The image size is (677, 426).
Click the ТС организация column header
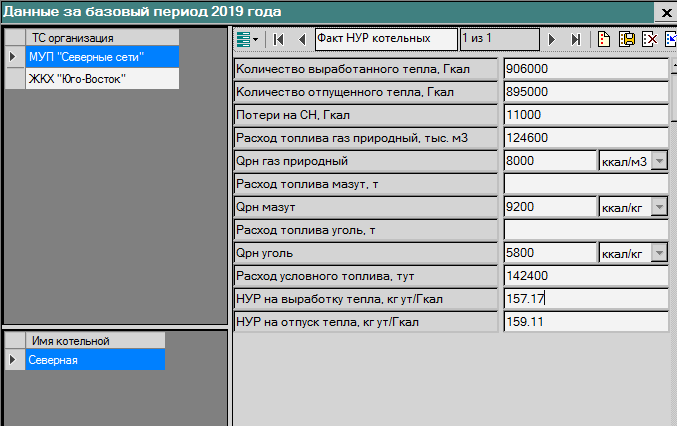click(x=100, y=38)
